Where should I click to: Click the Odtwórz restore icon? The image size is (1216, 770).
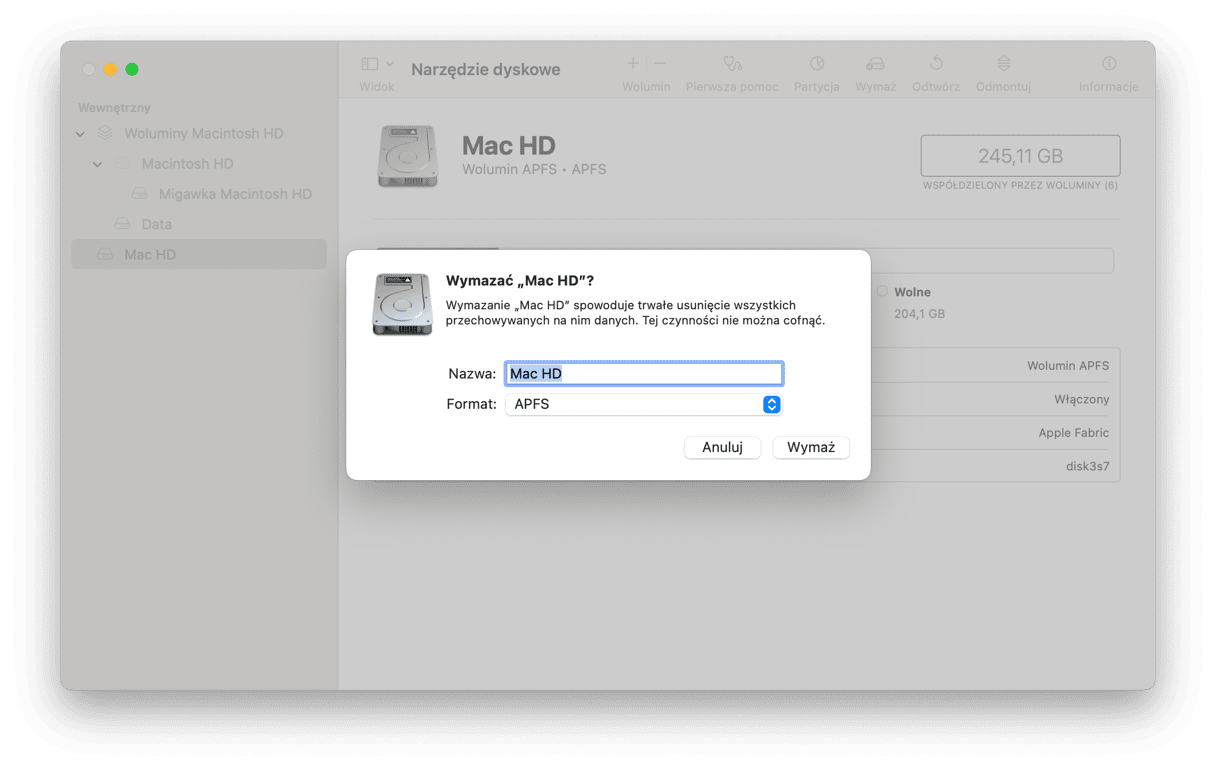pyautogui.click(x=936, y=64)
